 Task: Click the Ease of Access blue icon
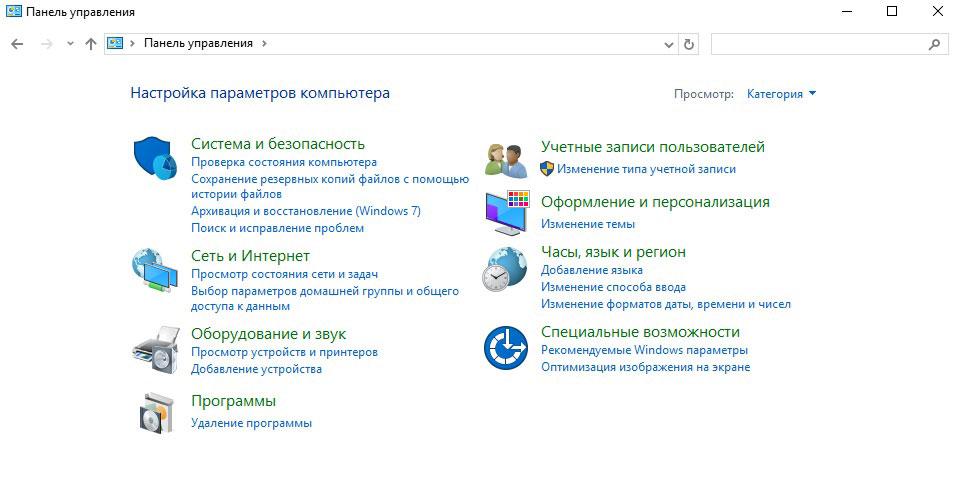coord(506,348)
